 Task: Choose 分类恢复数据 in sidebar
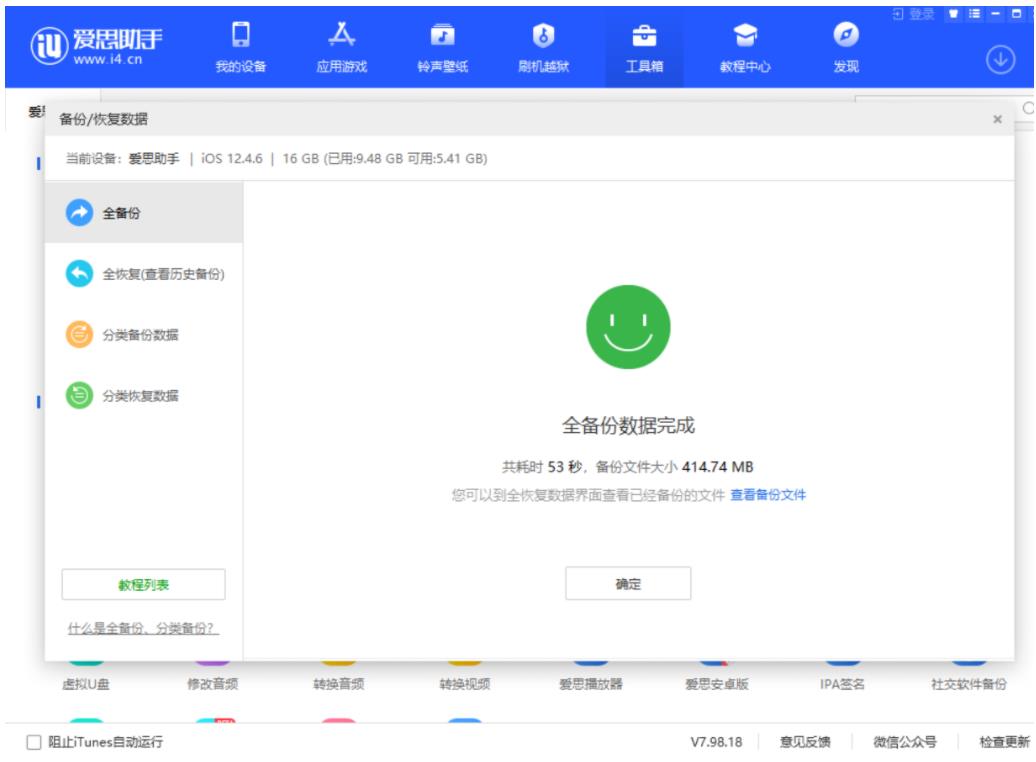[x=144, y=396]
